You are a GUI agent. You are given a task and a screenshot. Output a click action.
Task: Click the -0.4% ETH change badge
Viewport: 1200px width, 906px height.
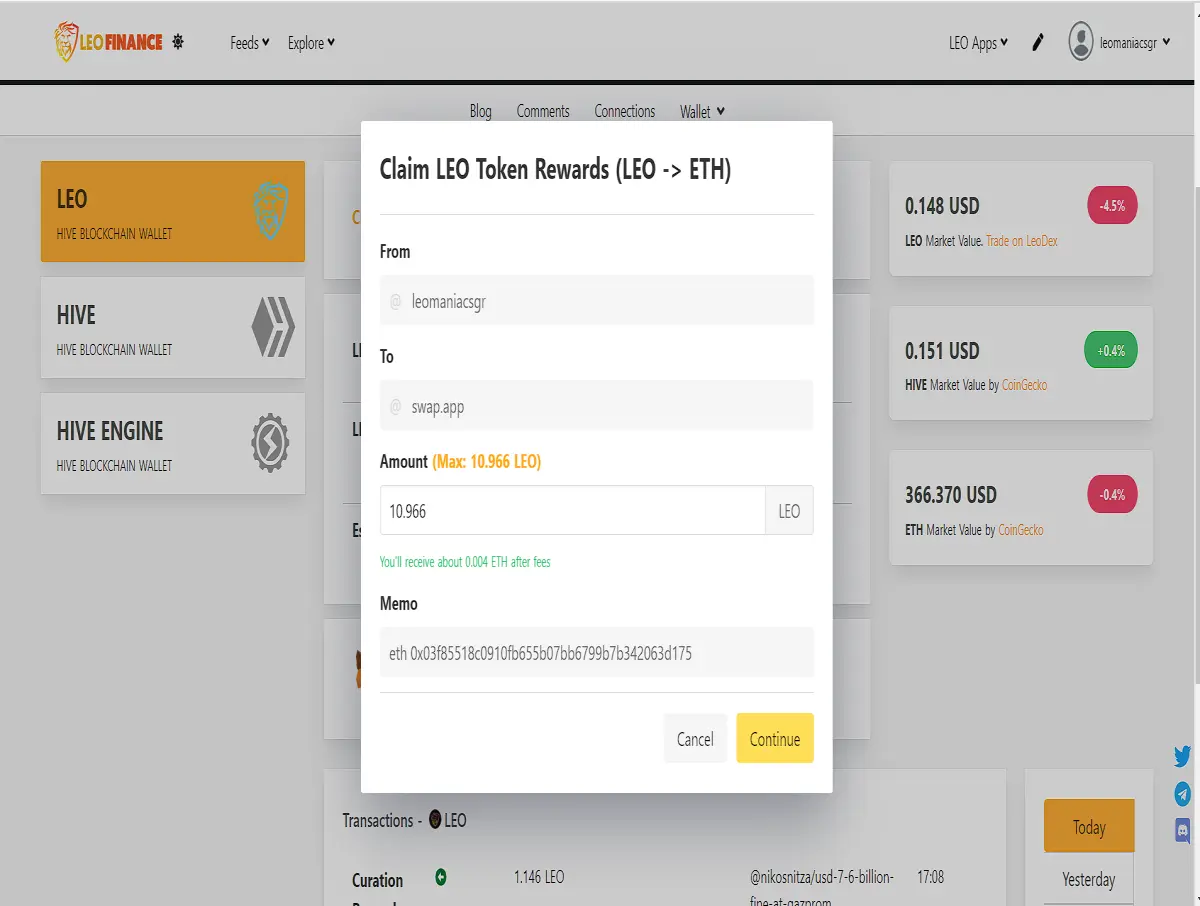tap(1112, 495)
